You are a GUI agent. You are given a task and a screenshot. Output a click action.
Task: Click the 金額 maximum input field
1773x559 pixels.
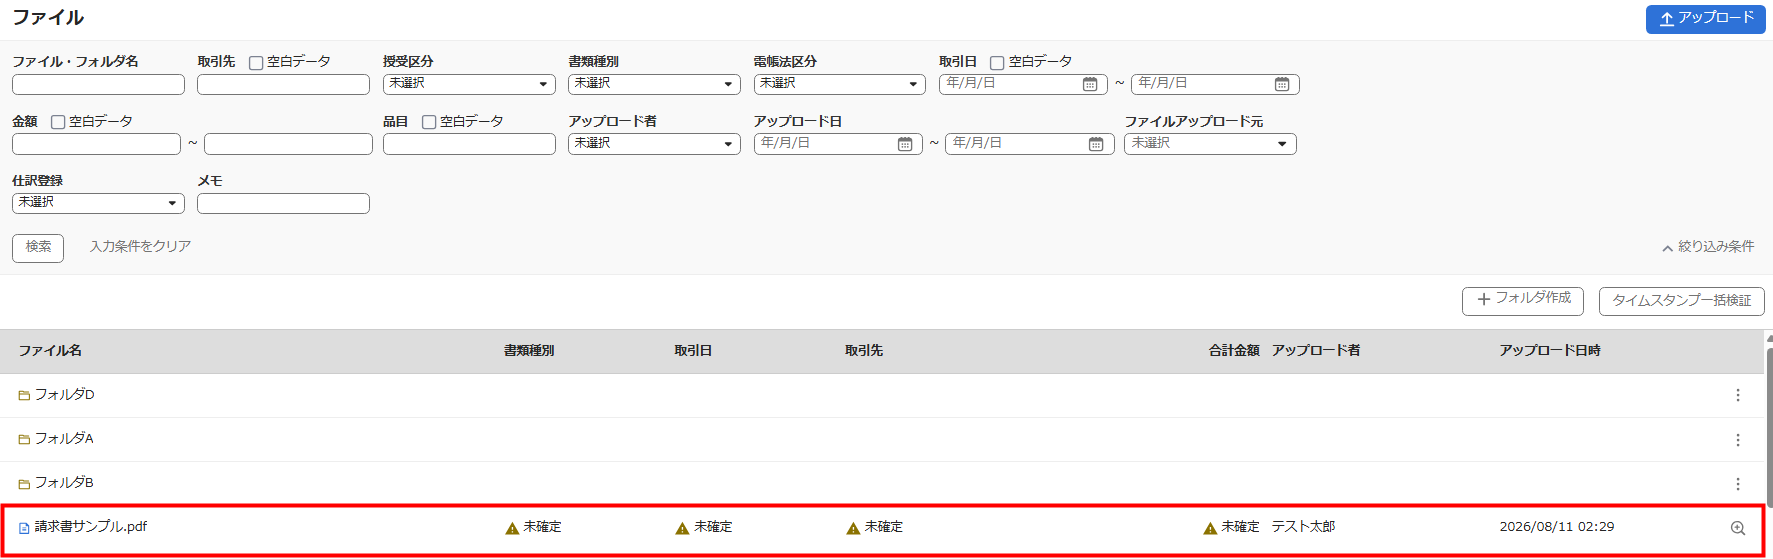pyautogui.click(x=288, y=144)
